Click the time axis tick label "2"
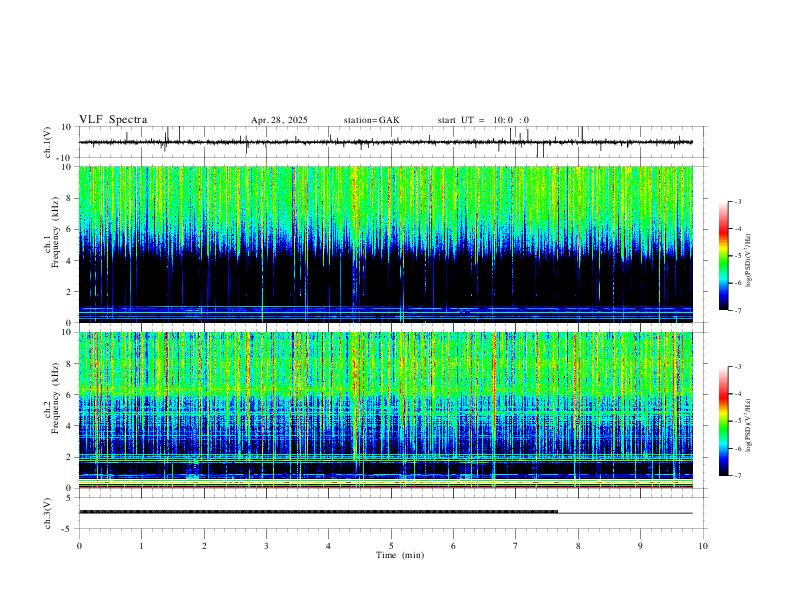 (x=204, y=546)
